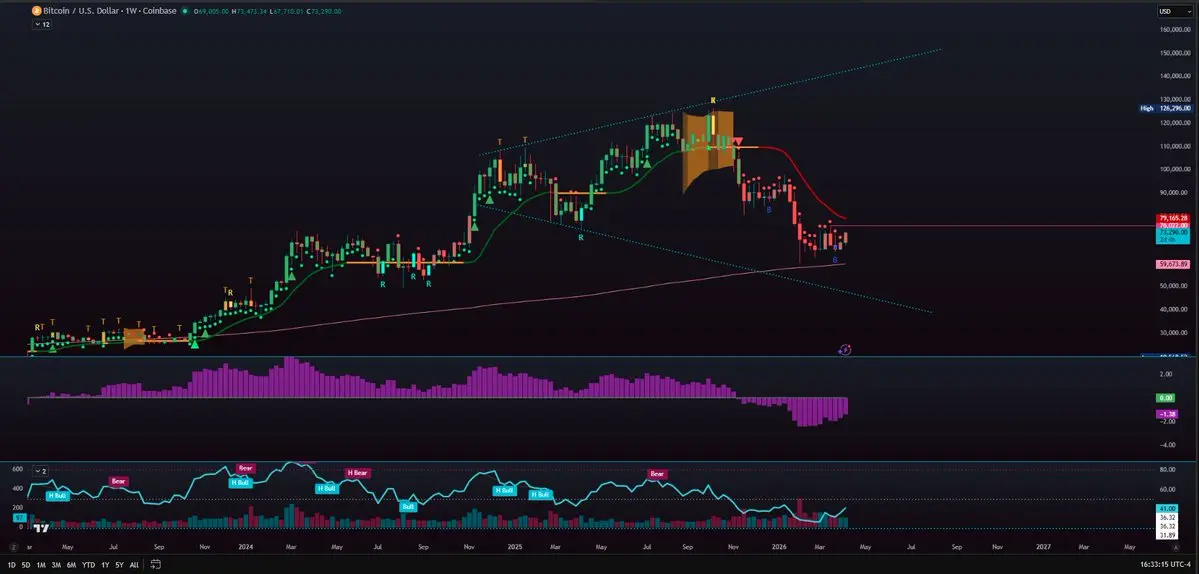
Task: Select the 5Y time range
Action: (119, 565)
